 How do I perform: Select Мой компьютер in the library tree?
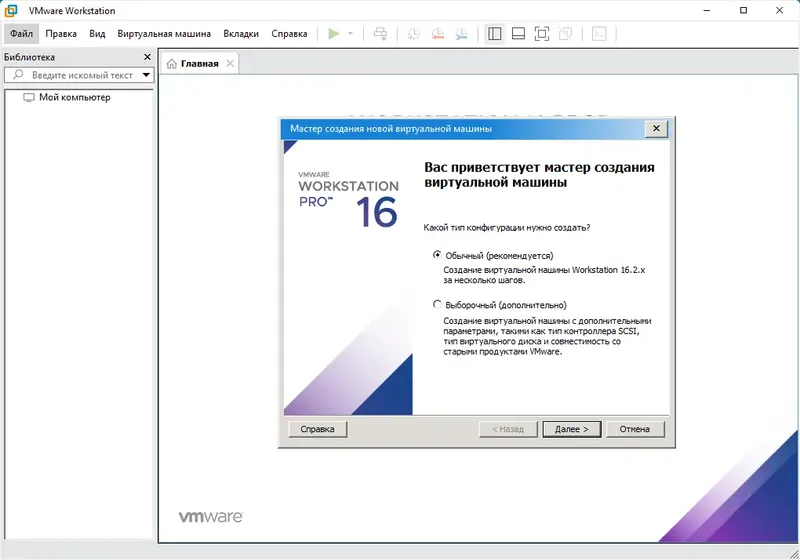click(74, 97)
